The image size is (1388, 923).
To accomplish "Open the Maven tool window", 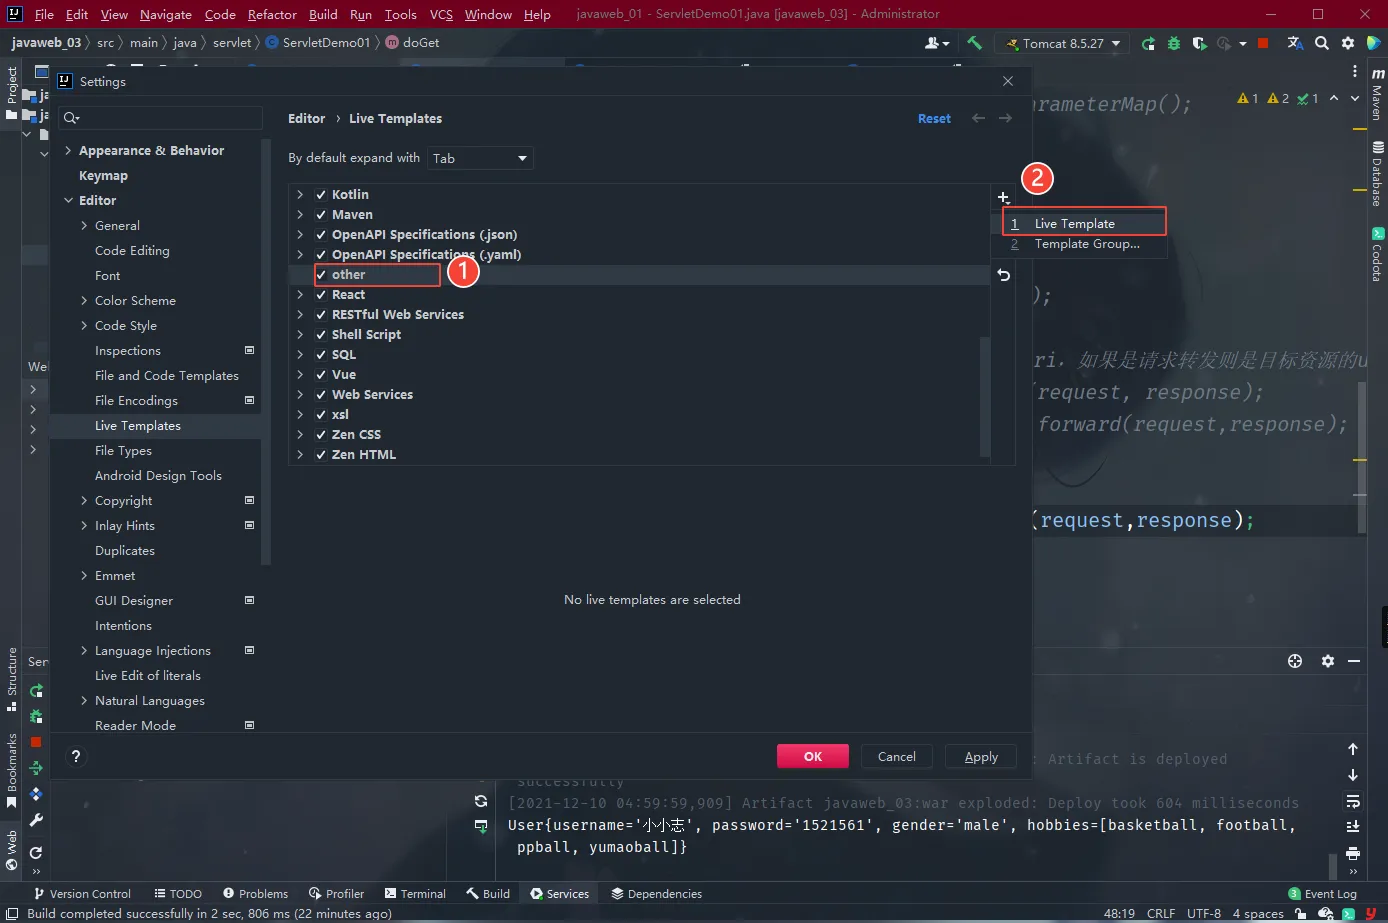I will click(1377, 93).
